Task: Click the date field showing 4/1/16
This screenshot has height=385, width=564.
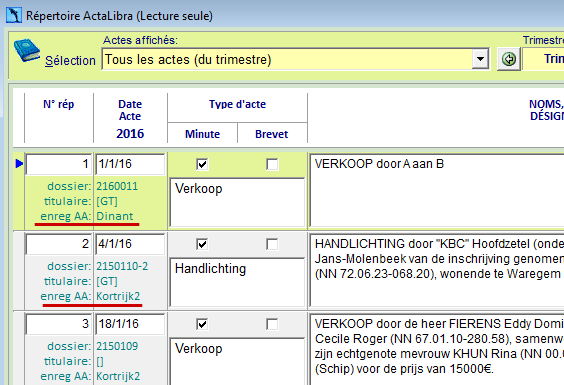Action: tap(130, 244)
